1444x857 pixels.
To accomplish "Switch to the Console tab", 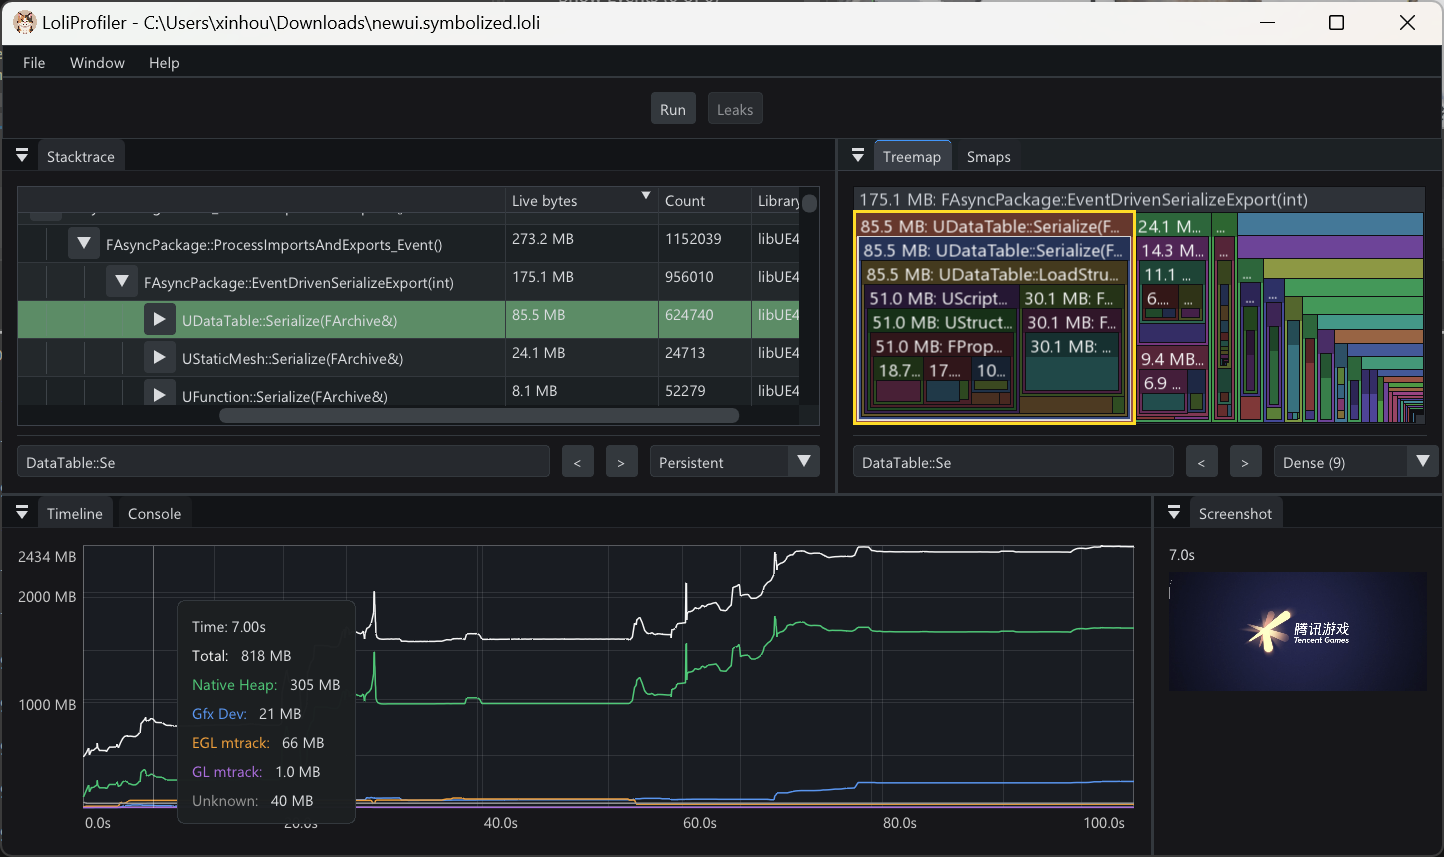I will point(154,513).
